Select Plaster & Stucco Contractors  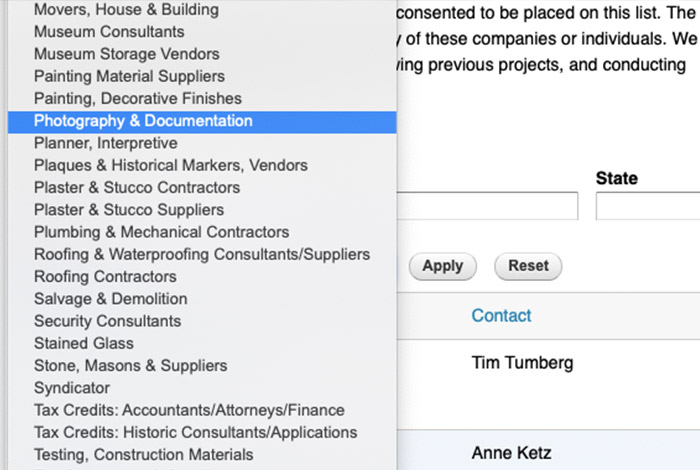(x=137, y=187)
